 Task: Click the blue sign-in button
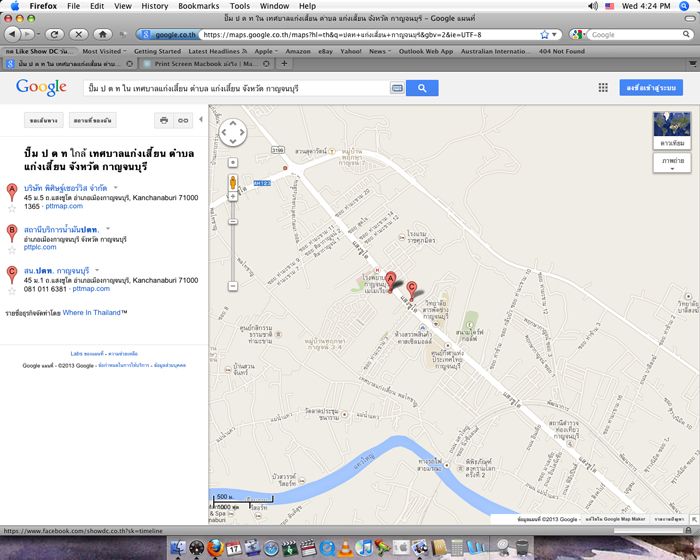(651, 88)
